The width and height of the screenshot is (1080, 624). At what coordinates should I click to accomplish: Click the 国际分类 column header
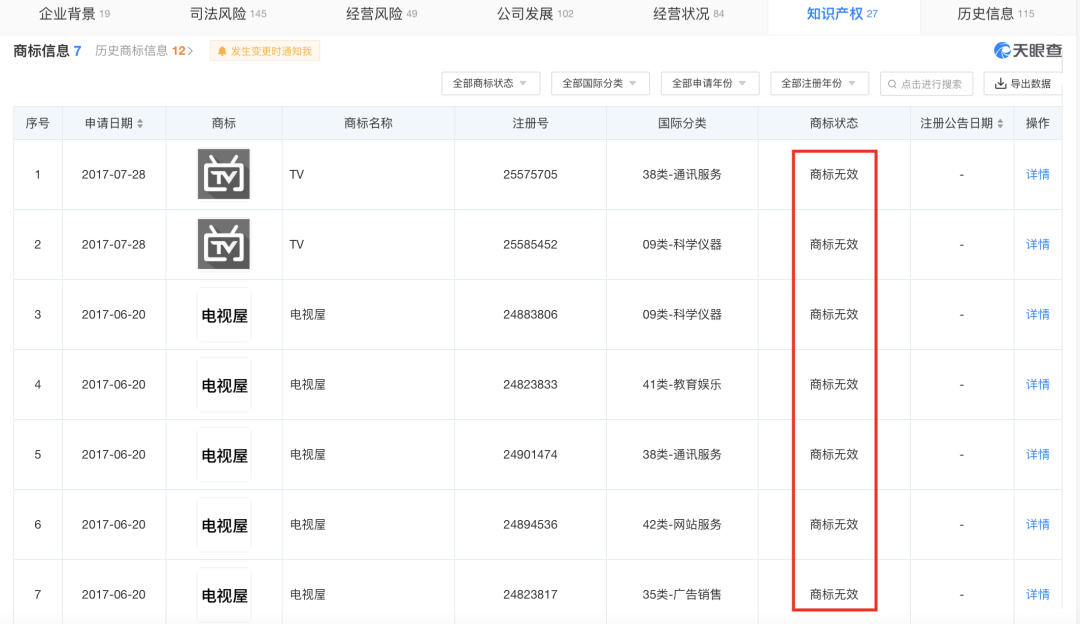click(682, 123)
